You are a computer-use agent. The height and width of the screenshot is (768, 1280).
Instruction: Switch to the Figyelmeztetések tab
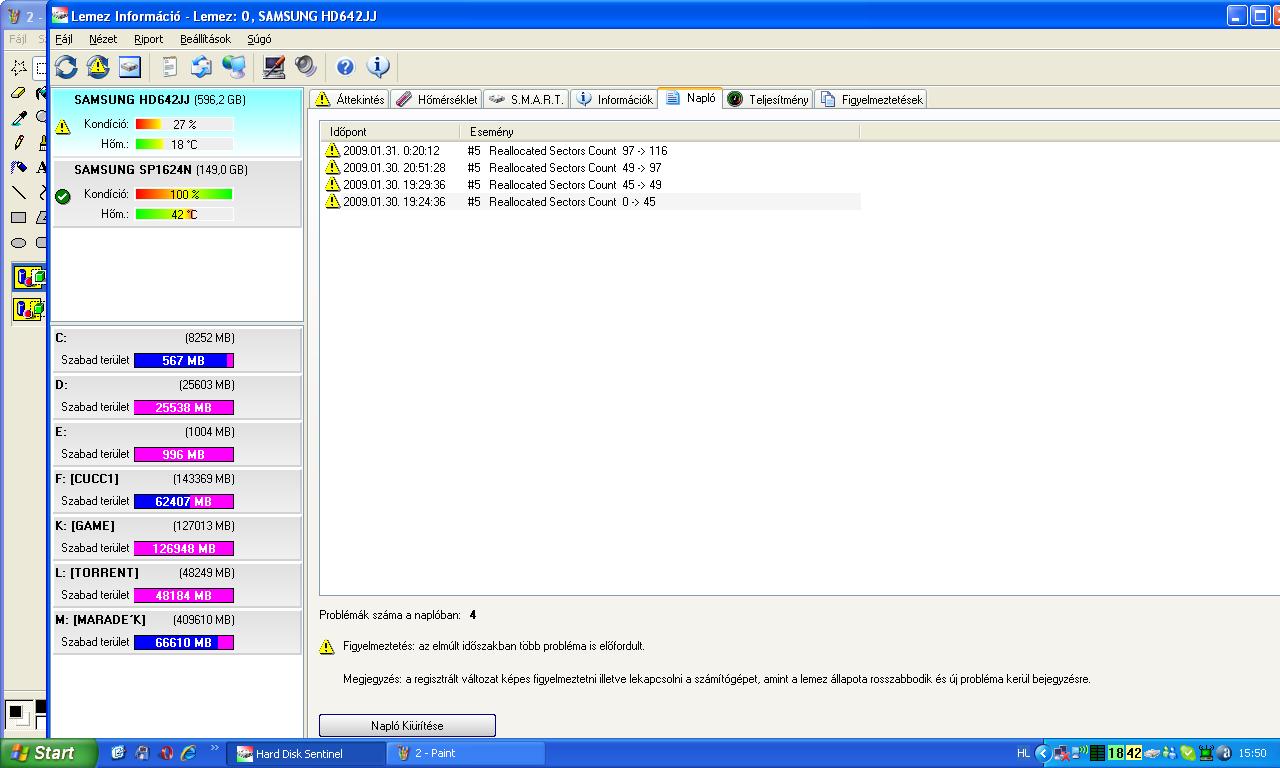click(x=871, y=99)
